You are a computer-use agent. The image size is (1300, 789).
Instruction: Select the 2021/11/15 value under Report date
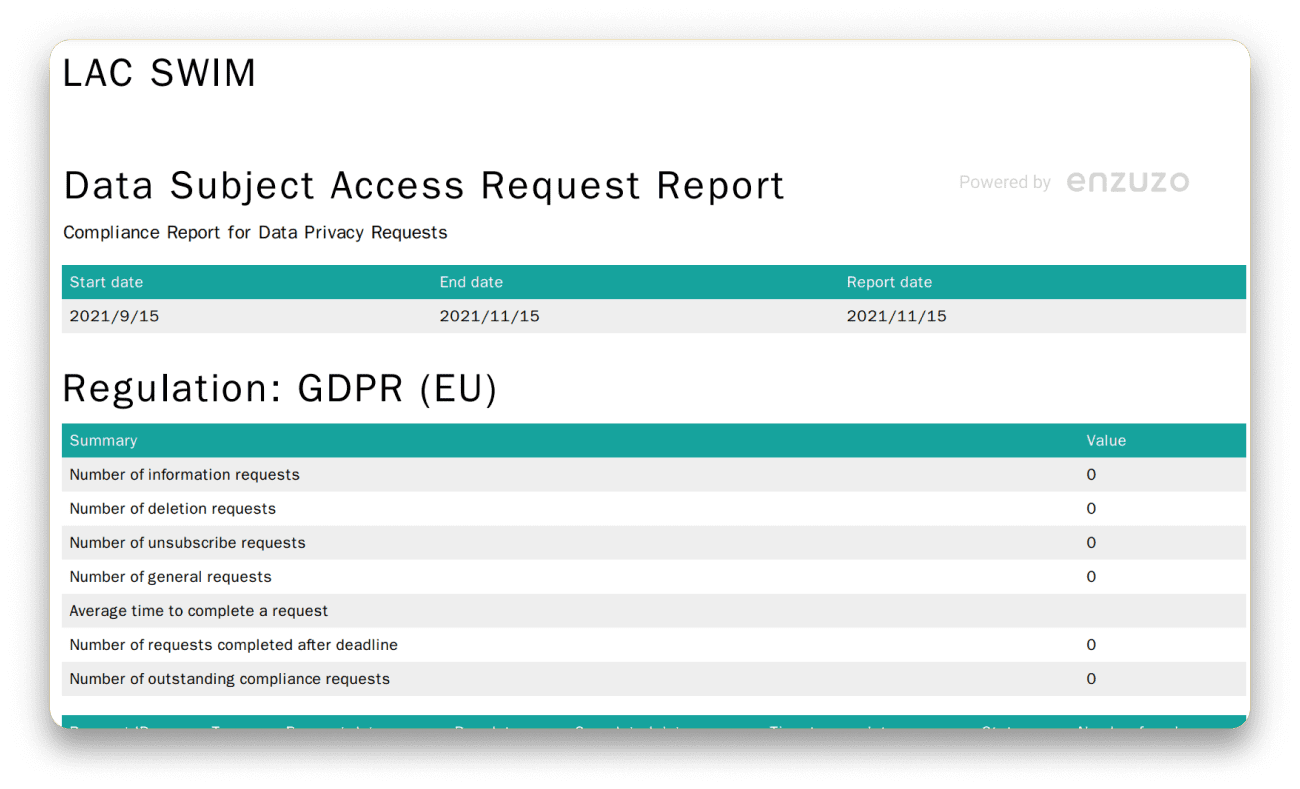click(x=896, y=316)
